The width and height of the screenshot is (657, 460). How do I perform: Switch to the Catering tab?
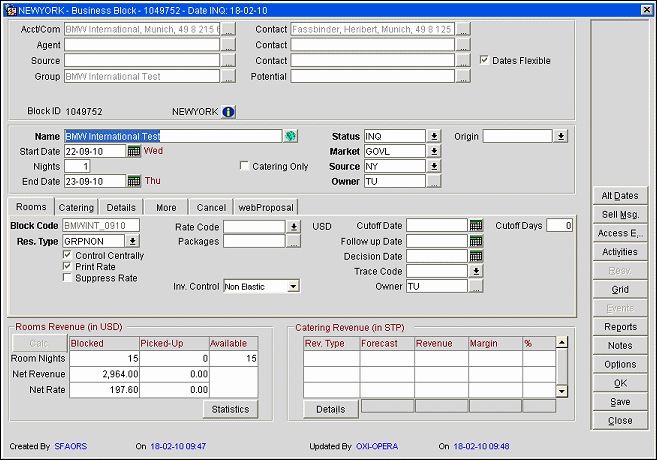[x=76, y=207]
